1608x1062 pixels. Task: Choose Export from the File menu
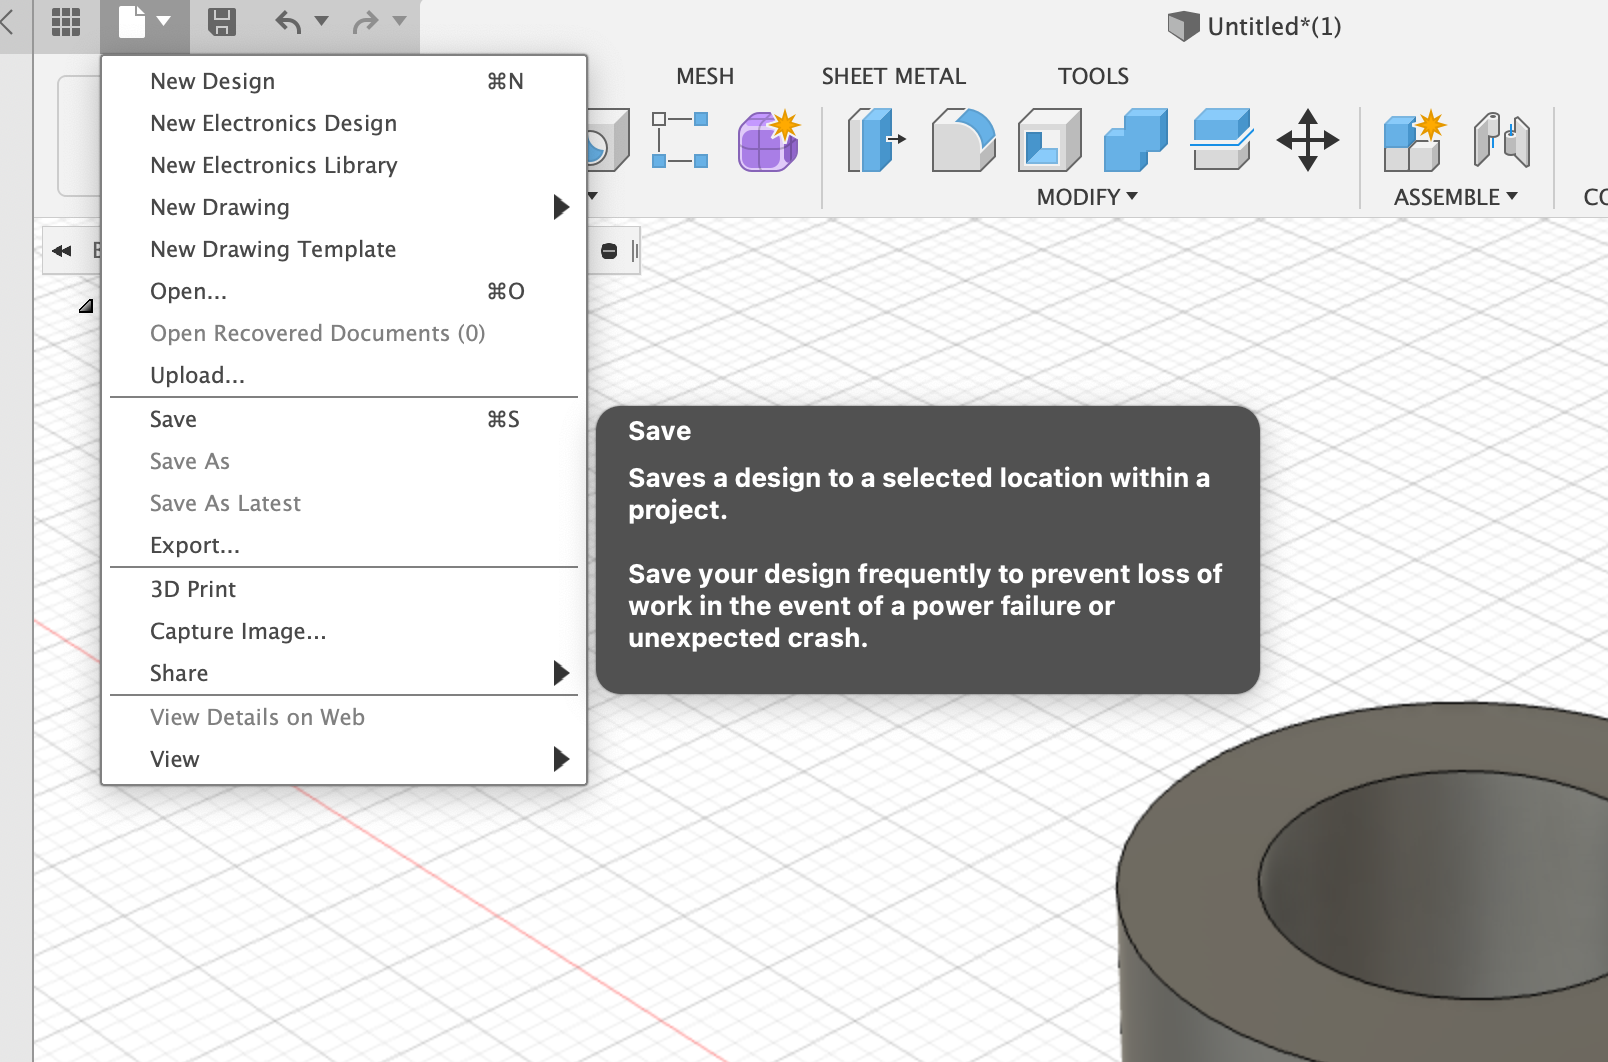pos(195,545)
